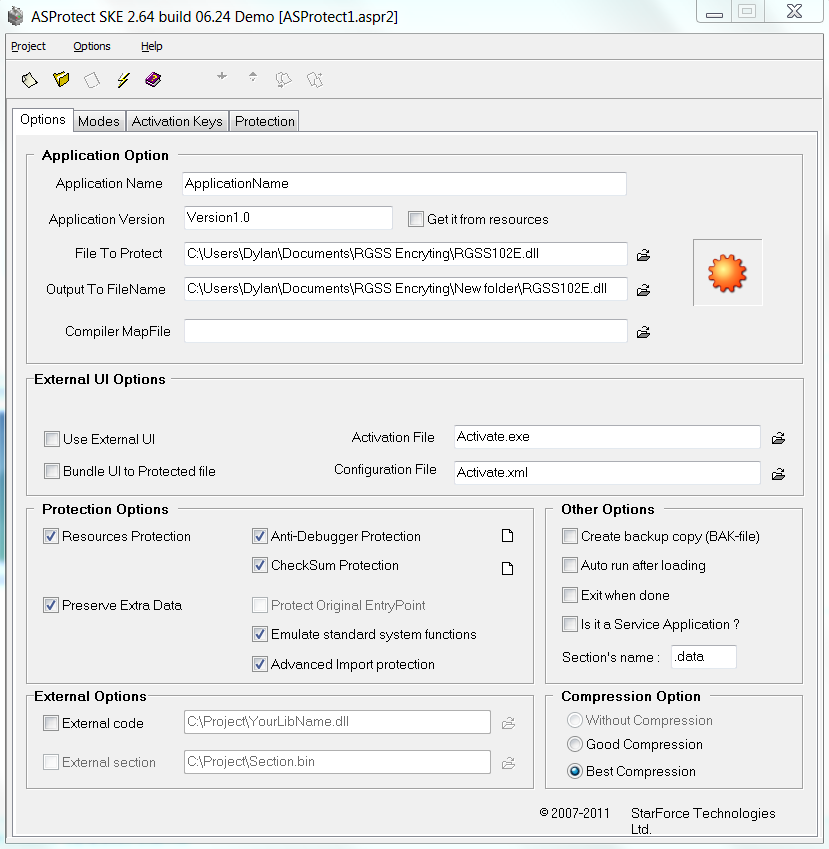Uncheck Resources Protection
This screenshot has width=829, height=849.
click(51, 536)
